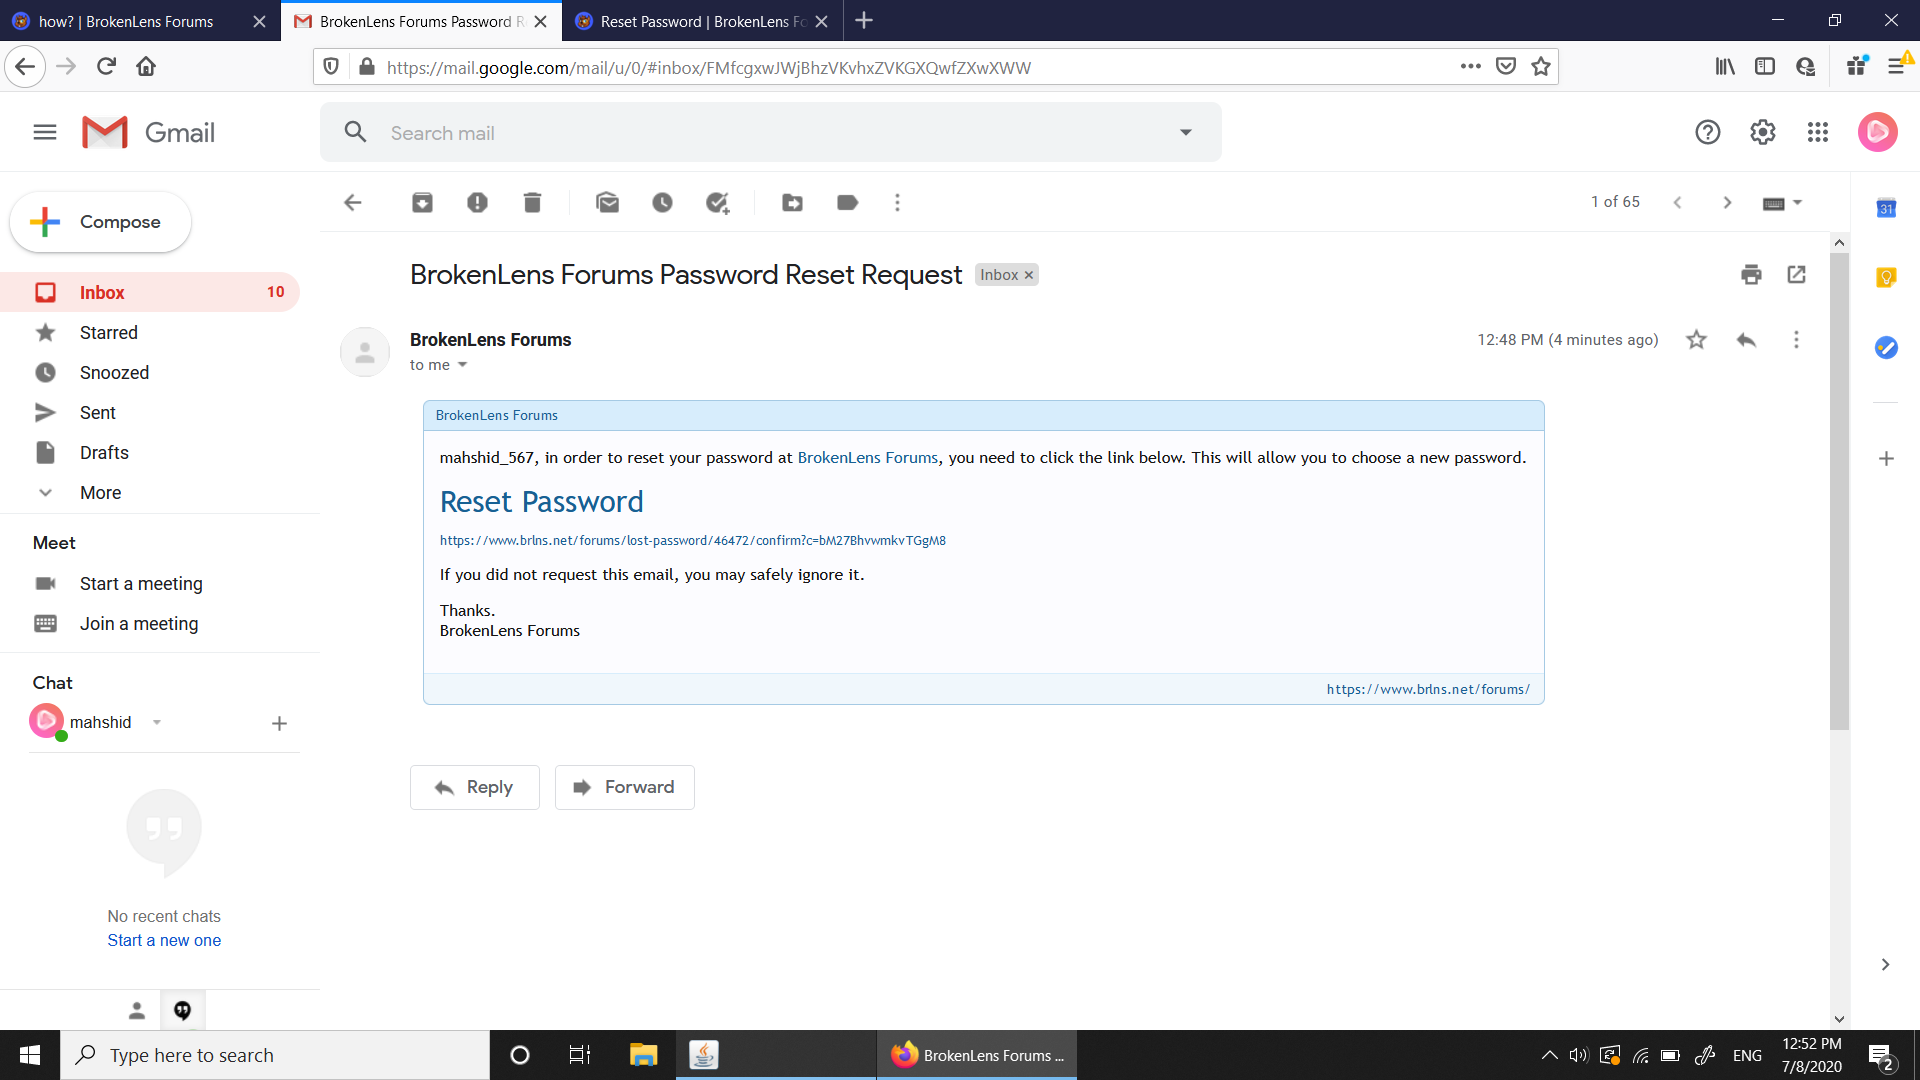This screenshot has height=1080, width=1920.
Task: Click the Forward button
Action: (624, 787)
